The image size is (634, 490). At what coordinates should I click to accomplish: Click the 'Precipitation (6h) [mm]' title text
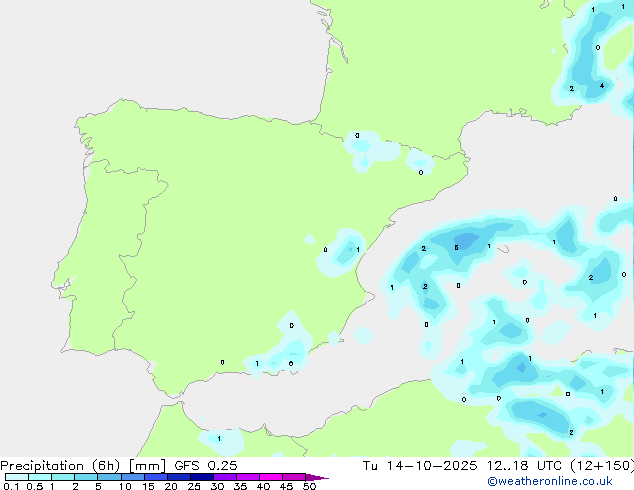click(x=83, y=466)
